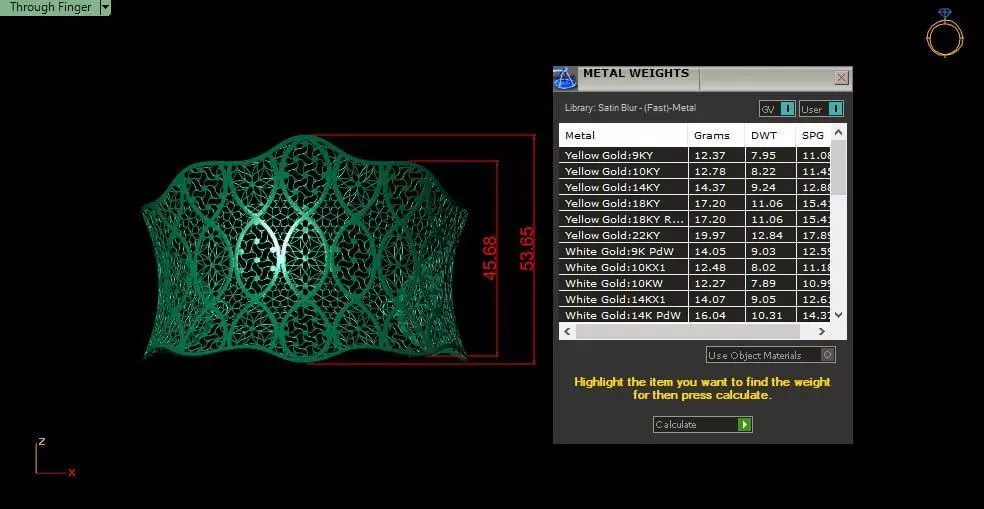
Task: Select the White Gold:10KX1 row
Action: [695, 267]
